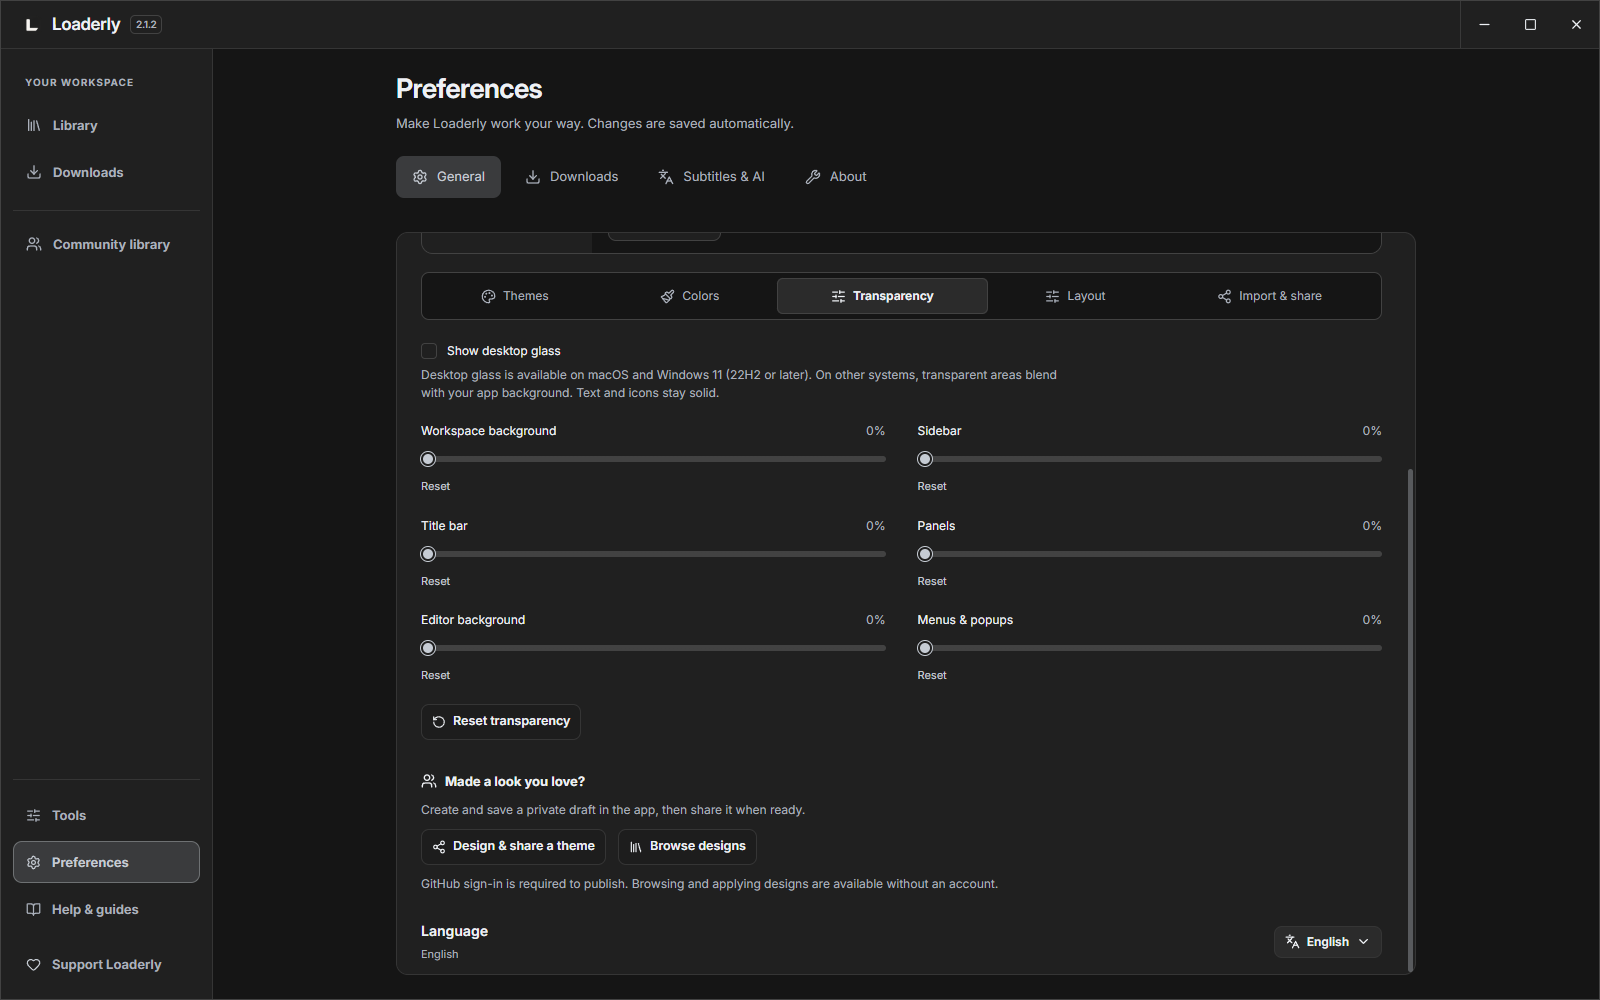Click the sliders icon on Layout tab

pyautogui.click(x=1052, y=296)
